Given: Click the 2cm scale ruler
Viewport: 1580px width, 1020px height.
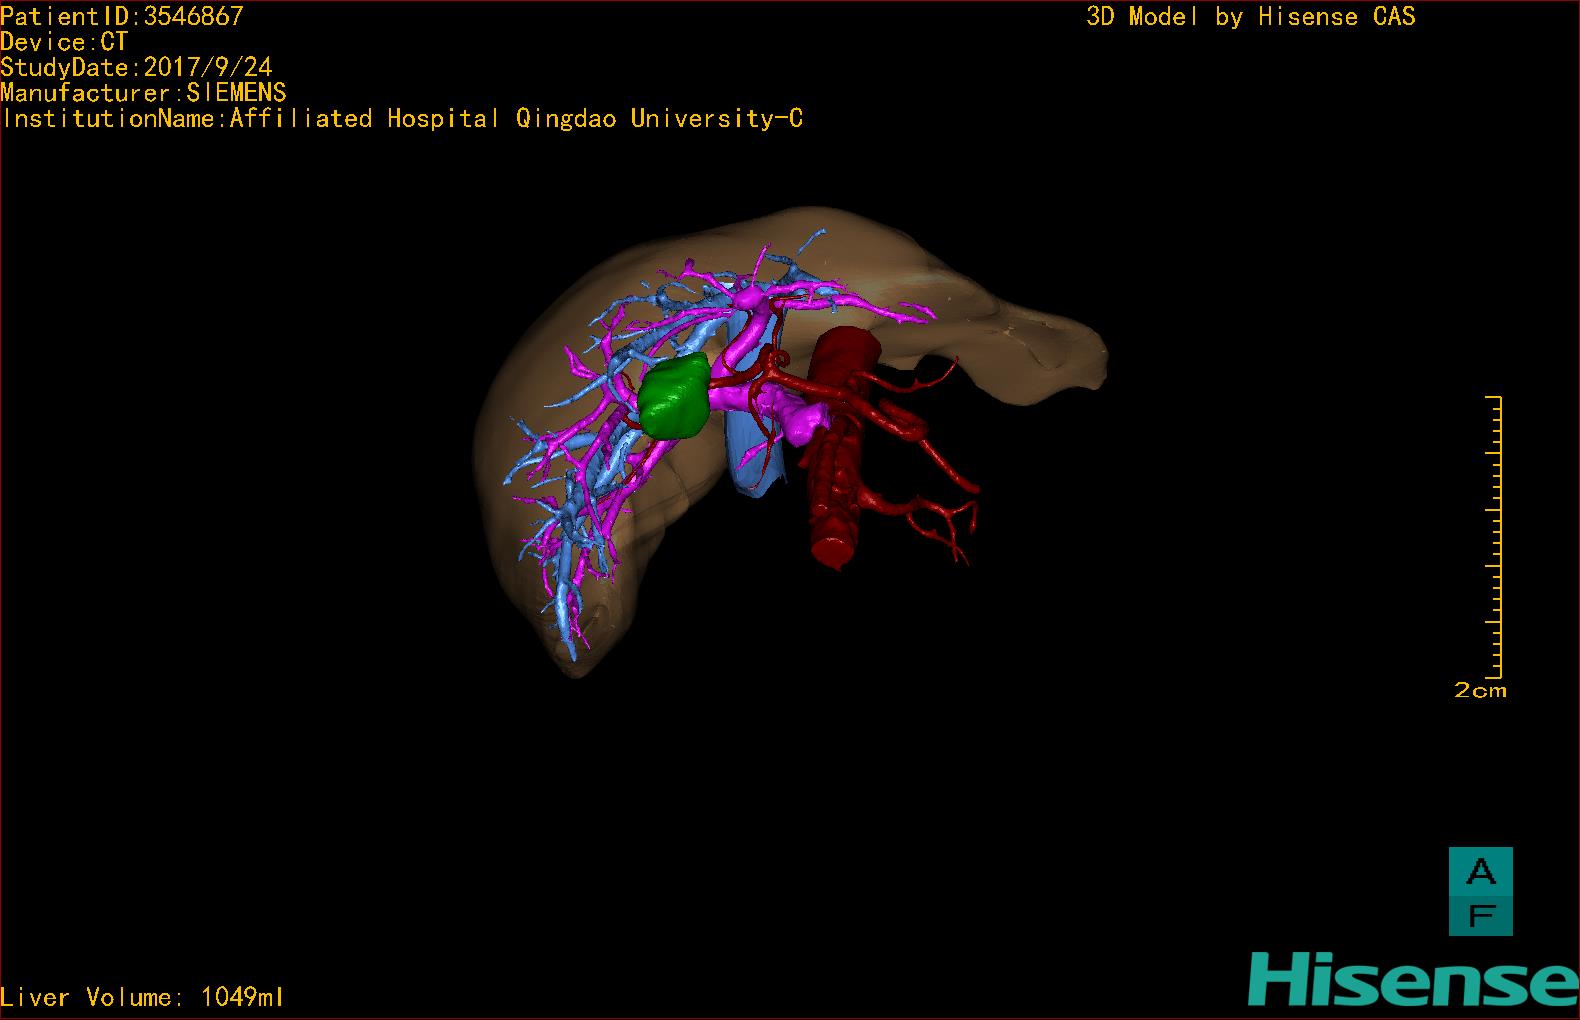Looking at the screenshot, I should pos(1494,537).
